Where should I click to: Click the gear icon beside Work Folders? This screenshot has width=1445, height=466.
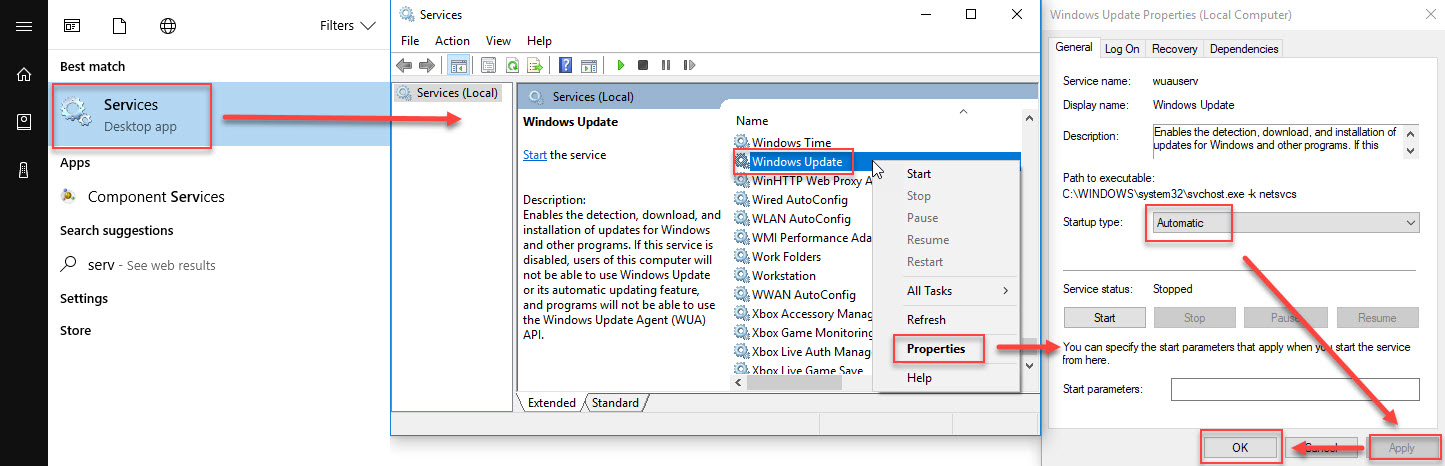coord(742,256)
